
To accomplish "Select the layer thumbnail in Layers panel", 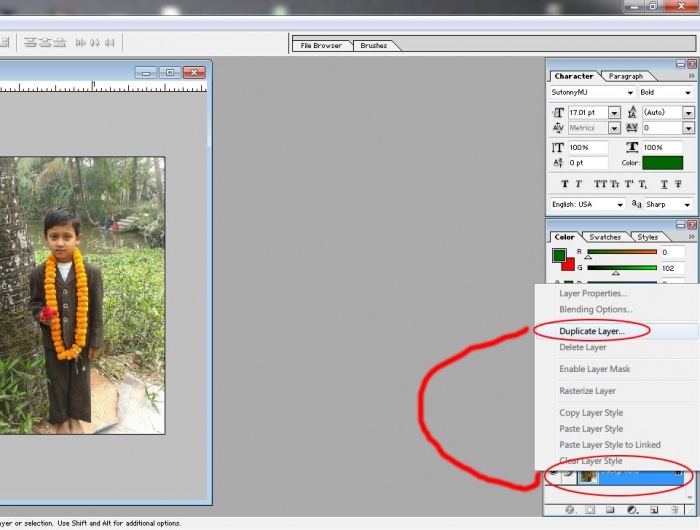I will coord(588,477).
